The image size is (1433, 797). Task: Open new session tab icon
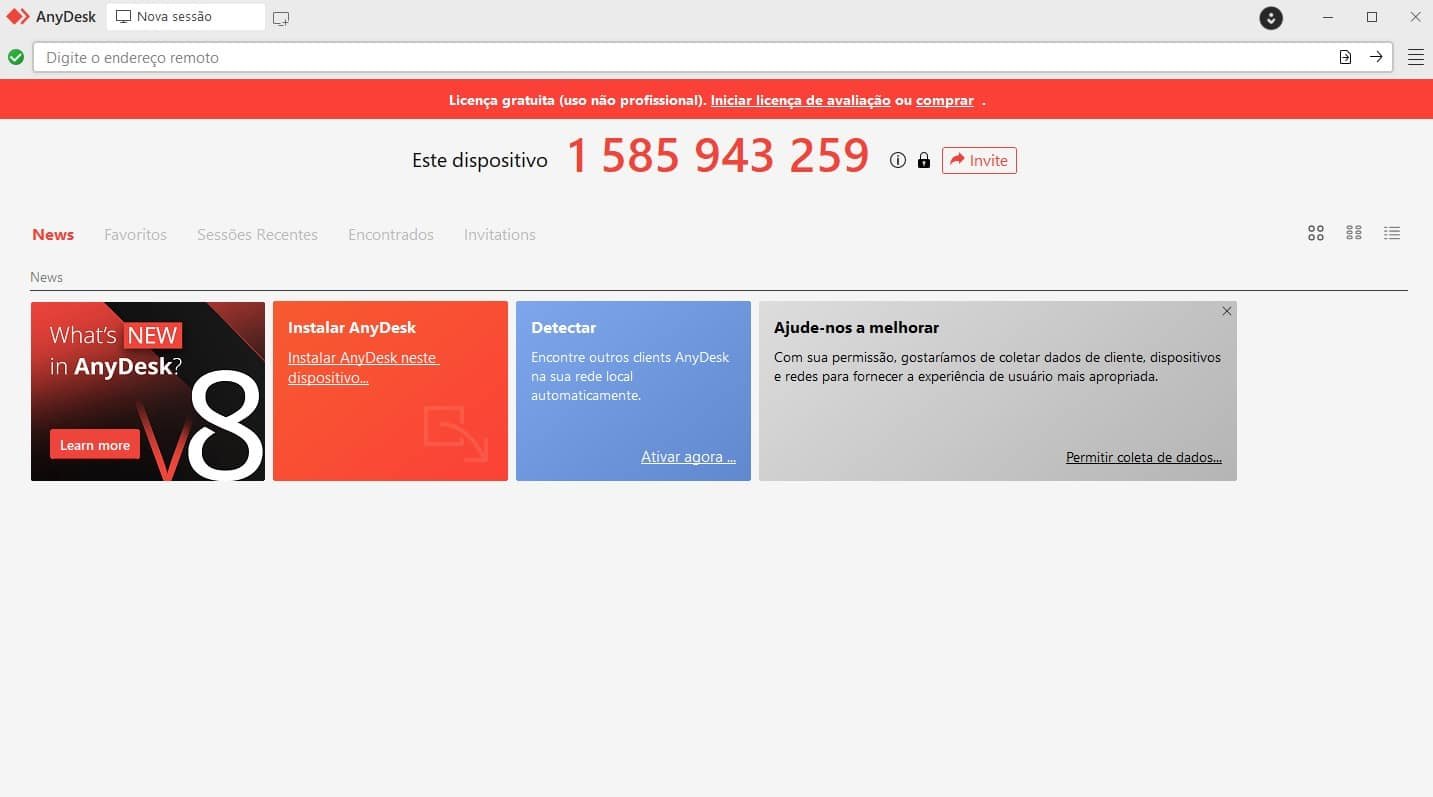pos(281,18)
